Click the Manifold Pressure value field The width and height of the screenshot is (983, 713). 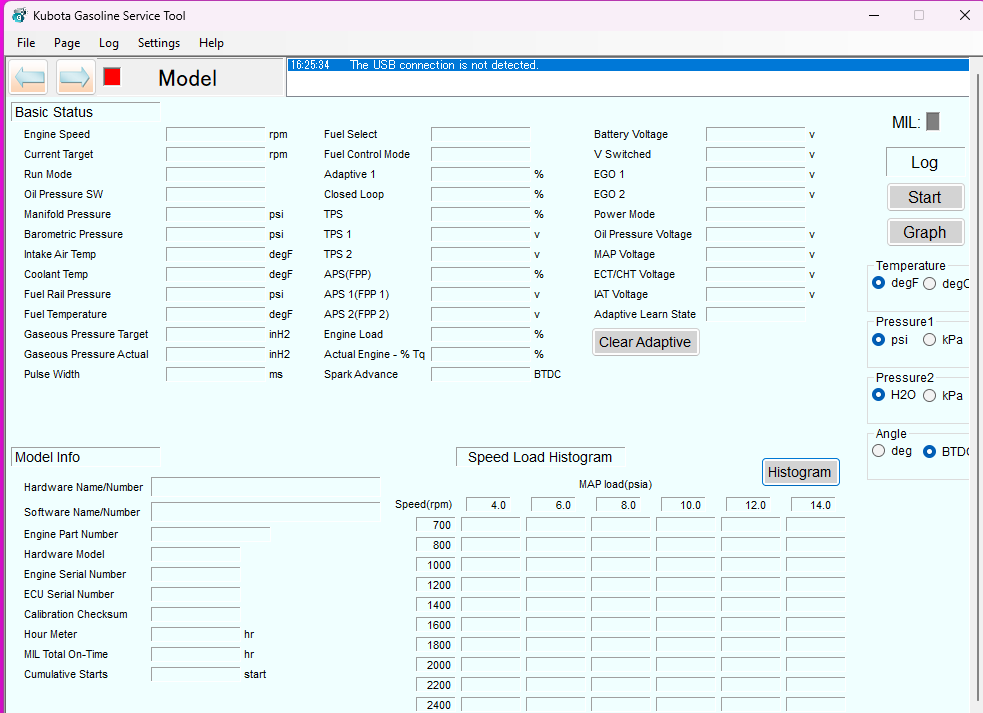(216, 214)
